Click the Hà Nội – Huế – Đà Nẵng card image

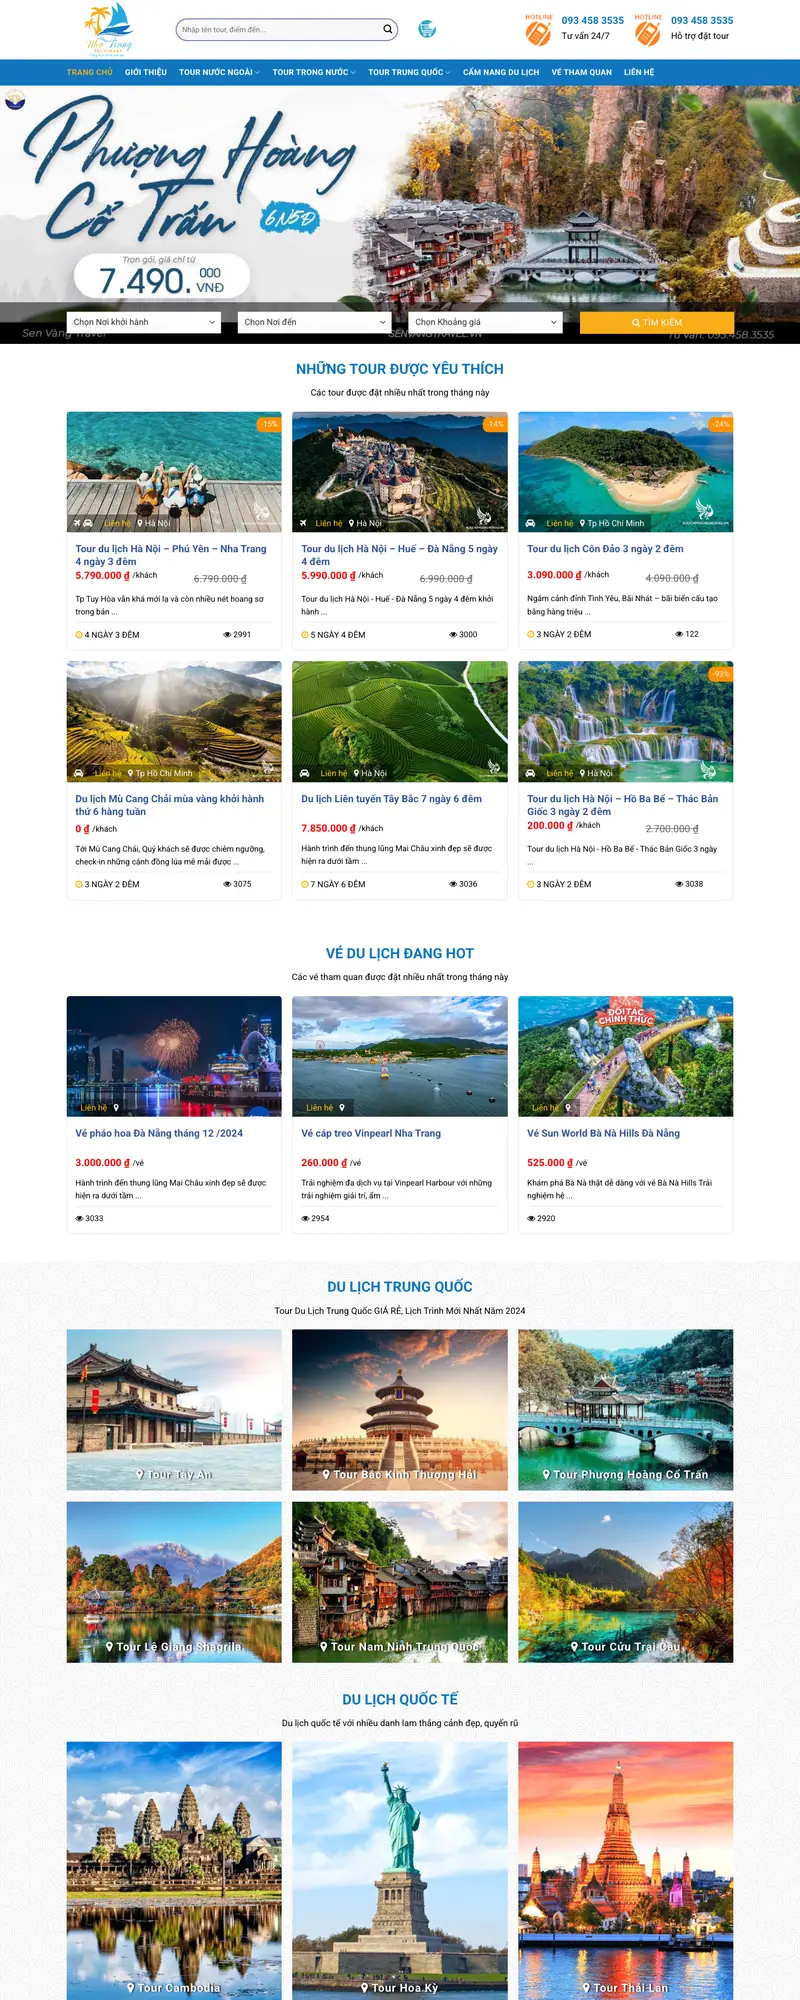point(400,471)
